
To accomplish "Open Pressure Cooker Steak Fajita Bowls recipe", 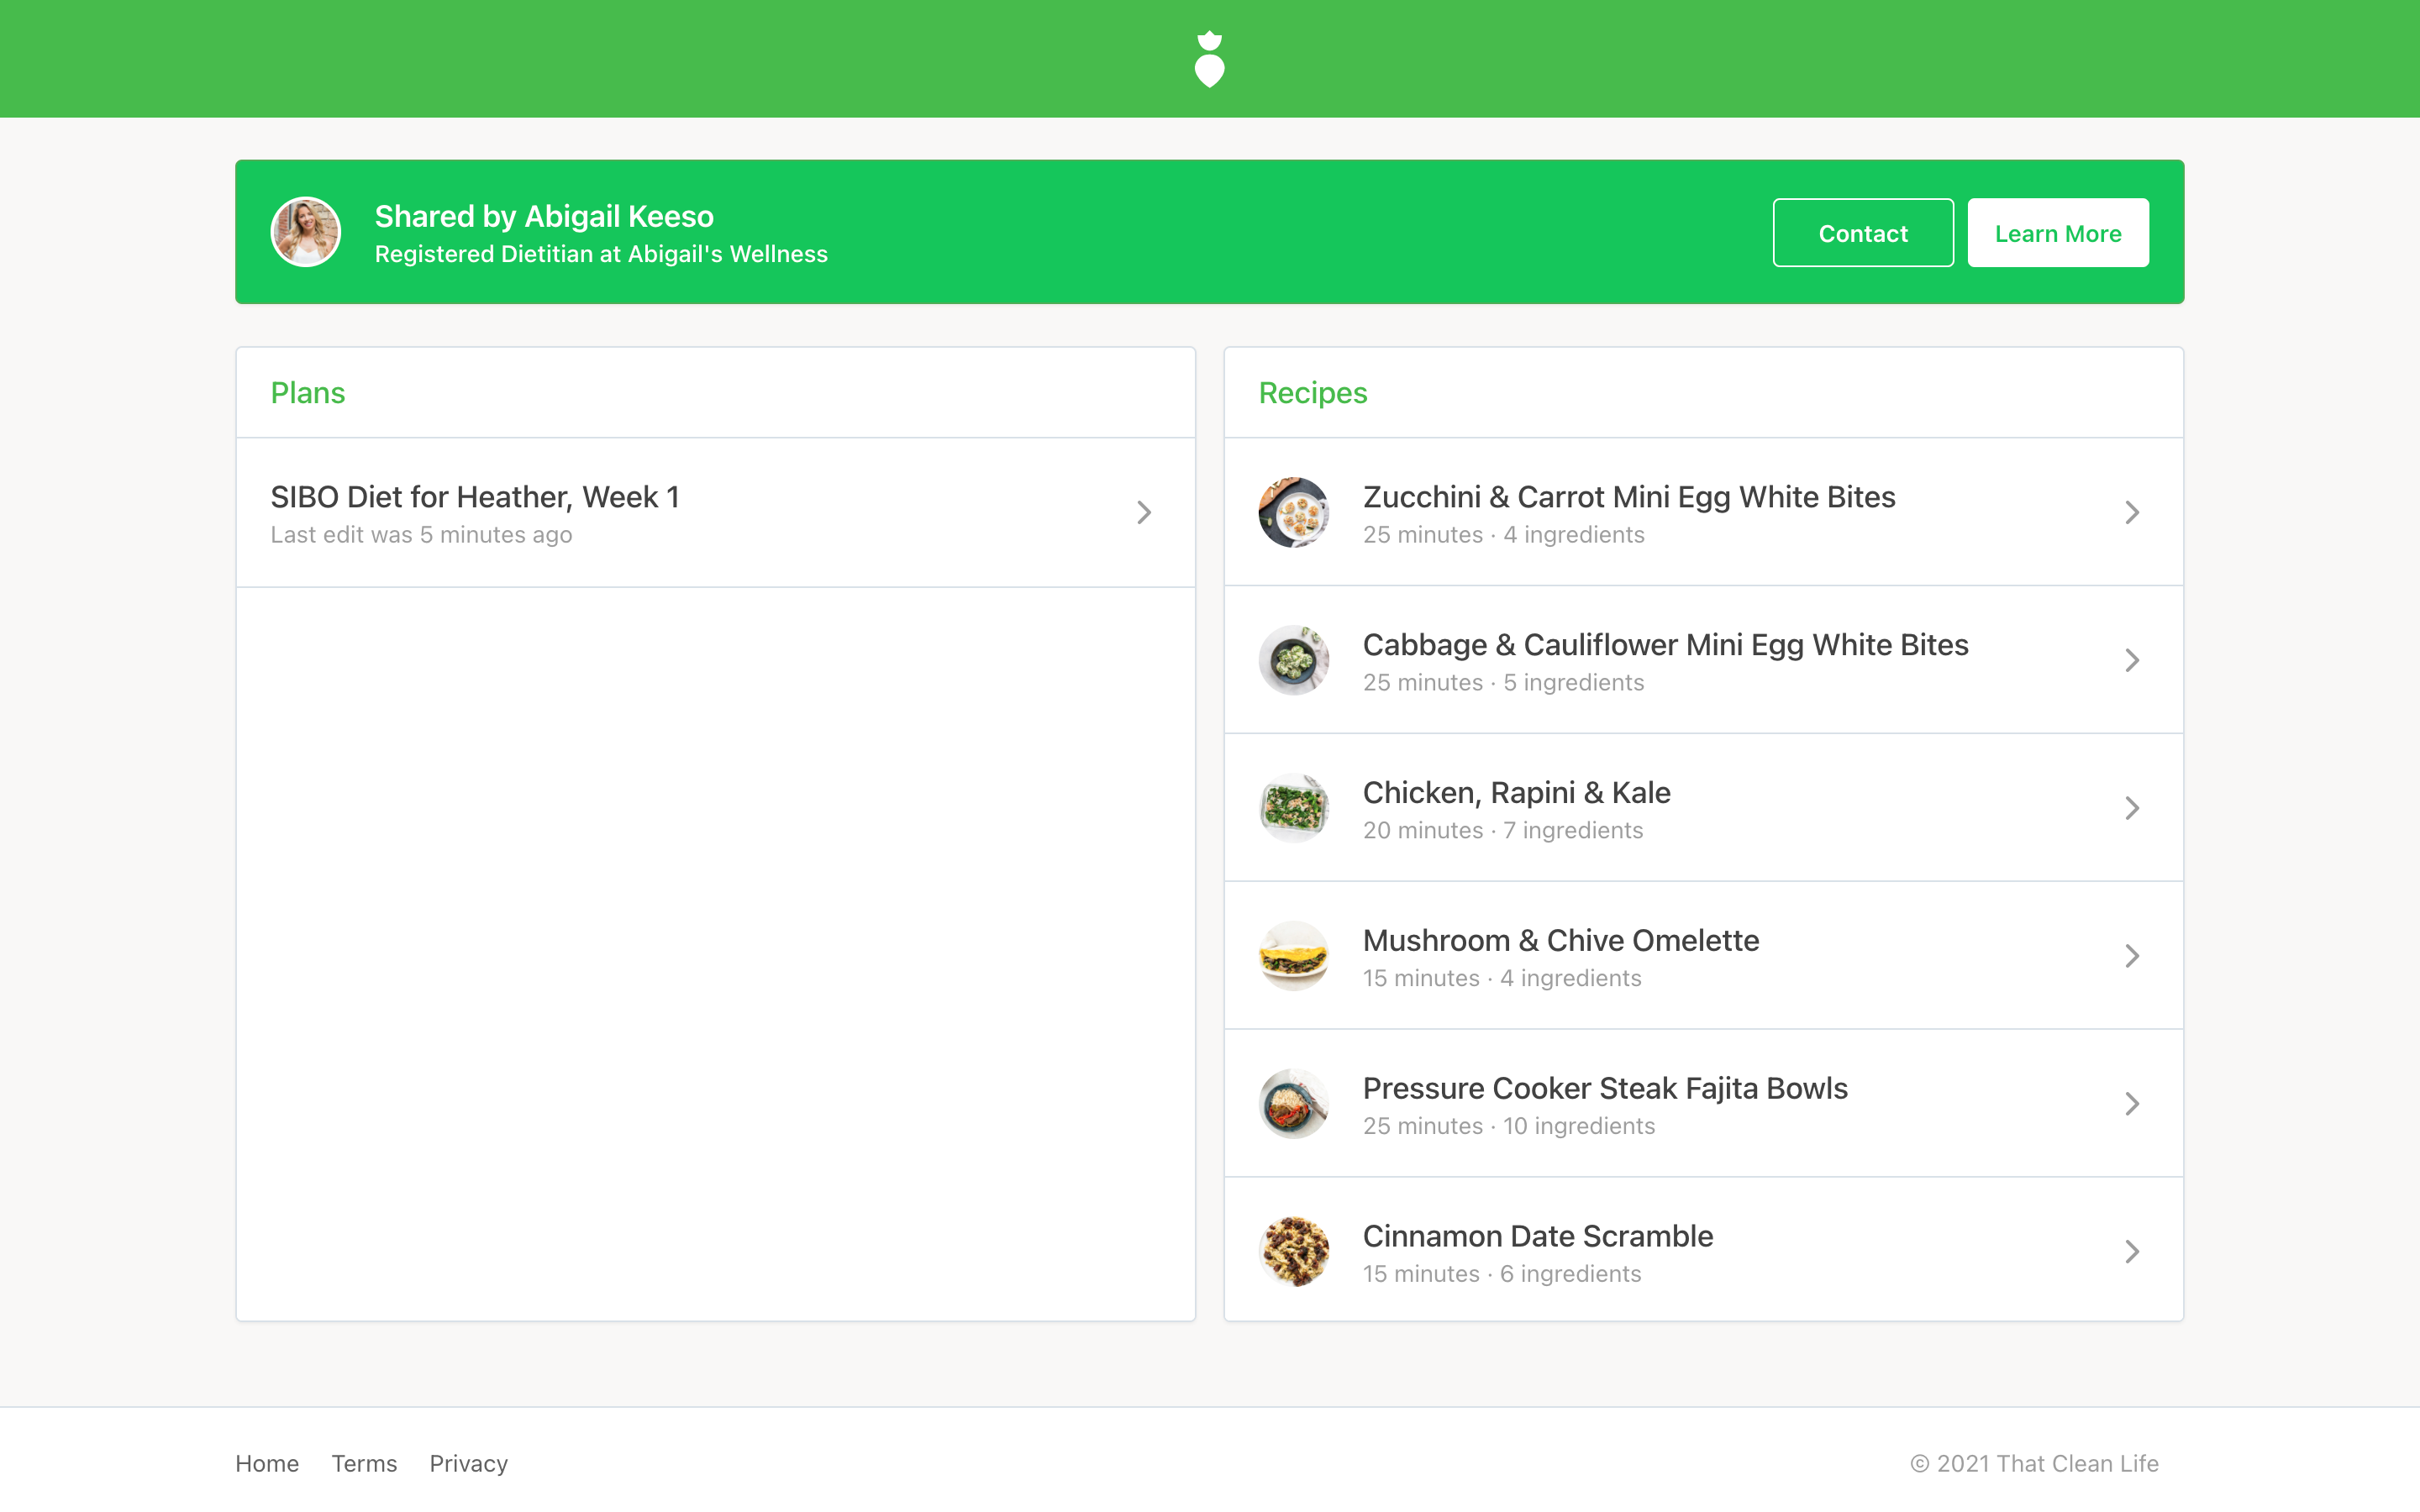I will [1704, 1104].
